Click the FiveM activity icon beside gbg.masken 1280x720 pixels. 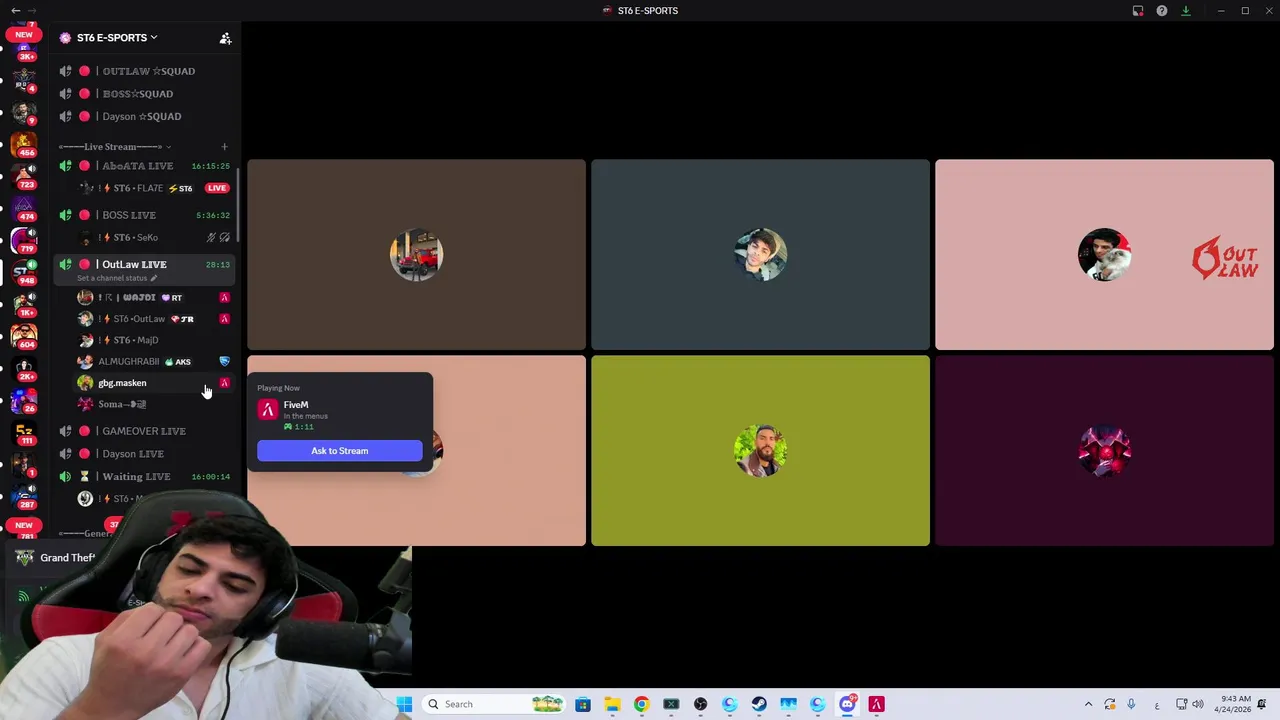224,383
